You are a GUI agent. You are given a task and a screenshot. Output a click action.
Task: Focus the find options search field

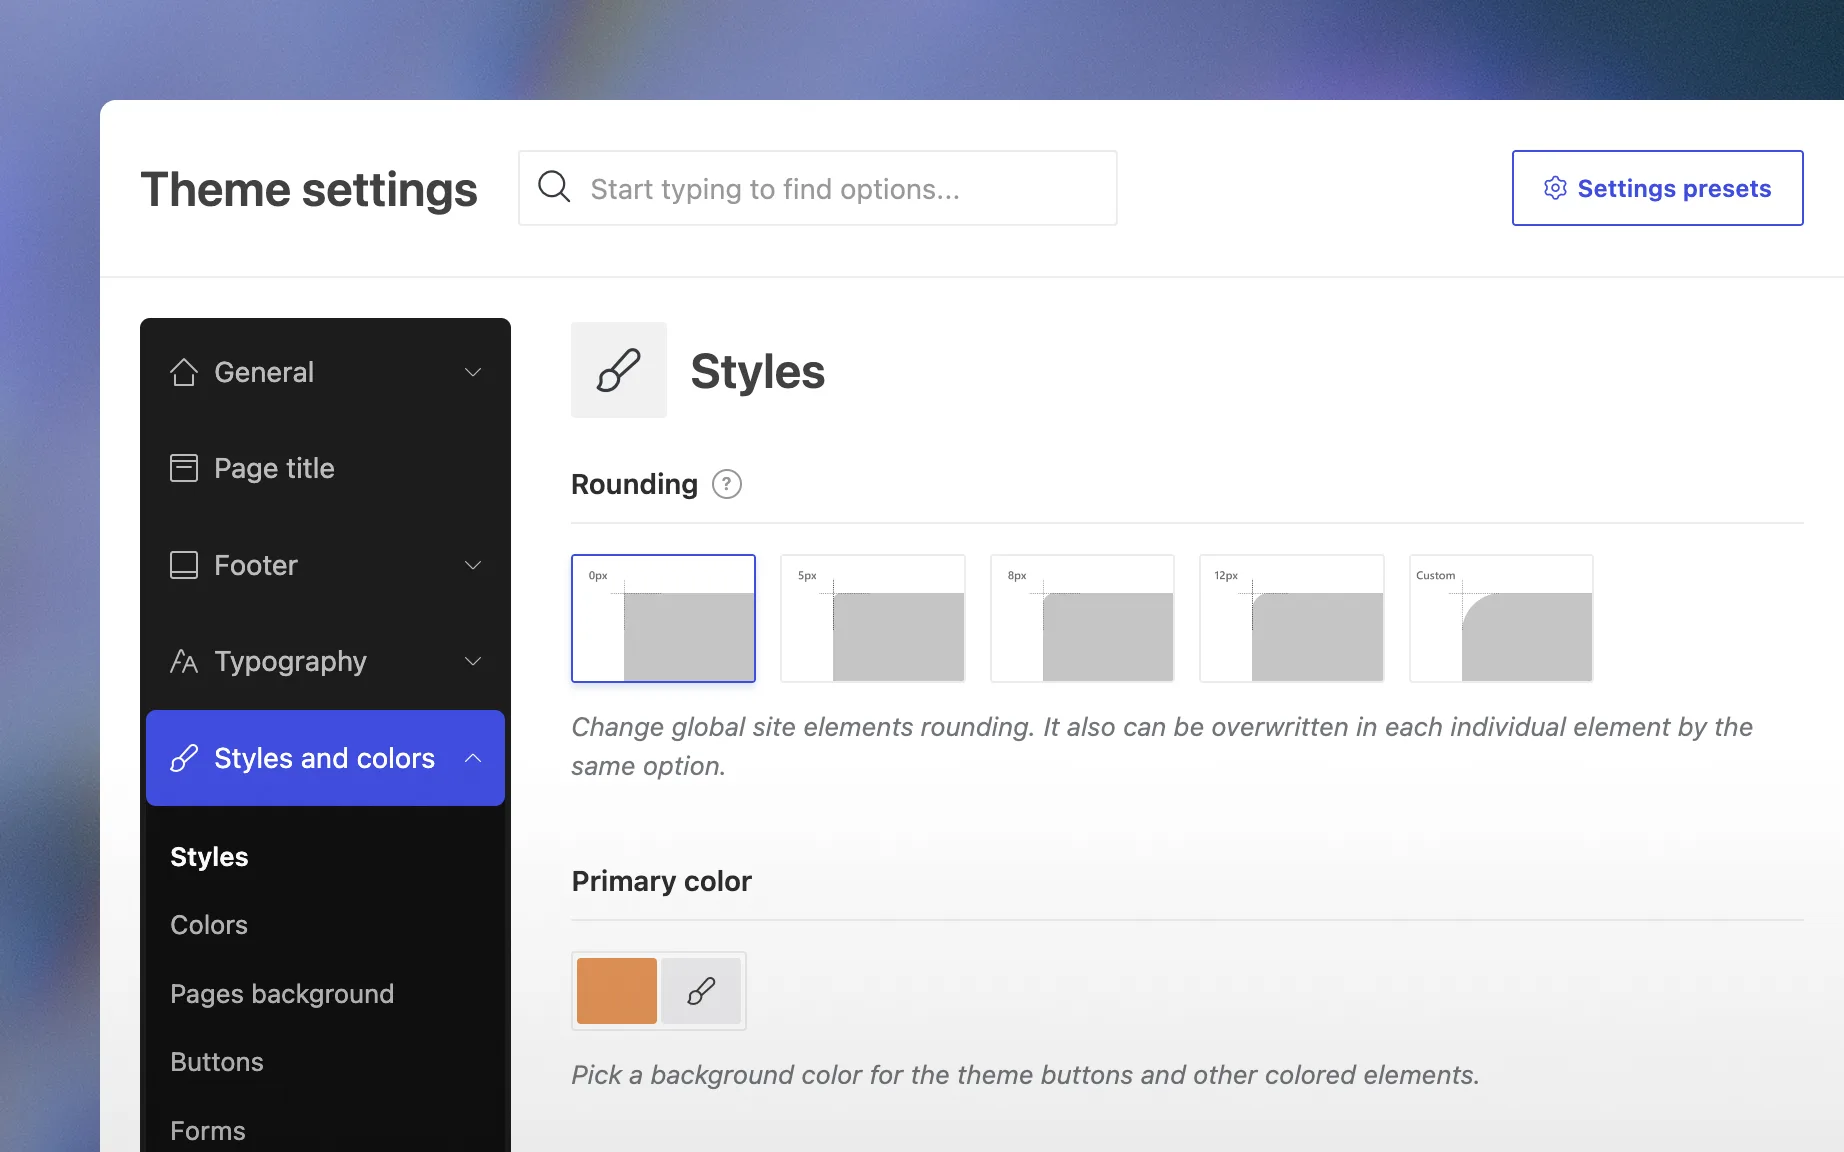(x=818, y=188)
